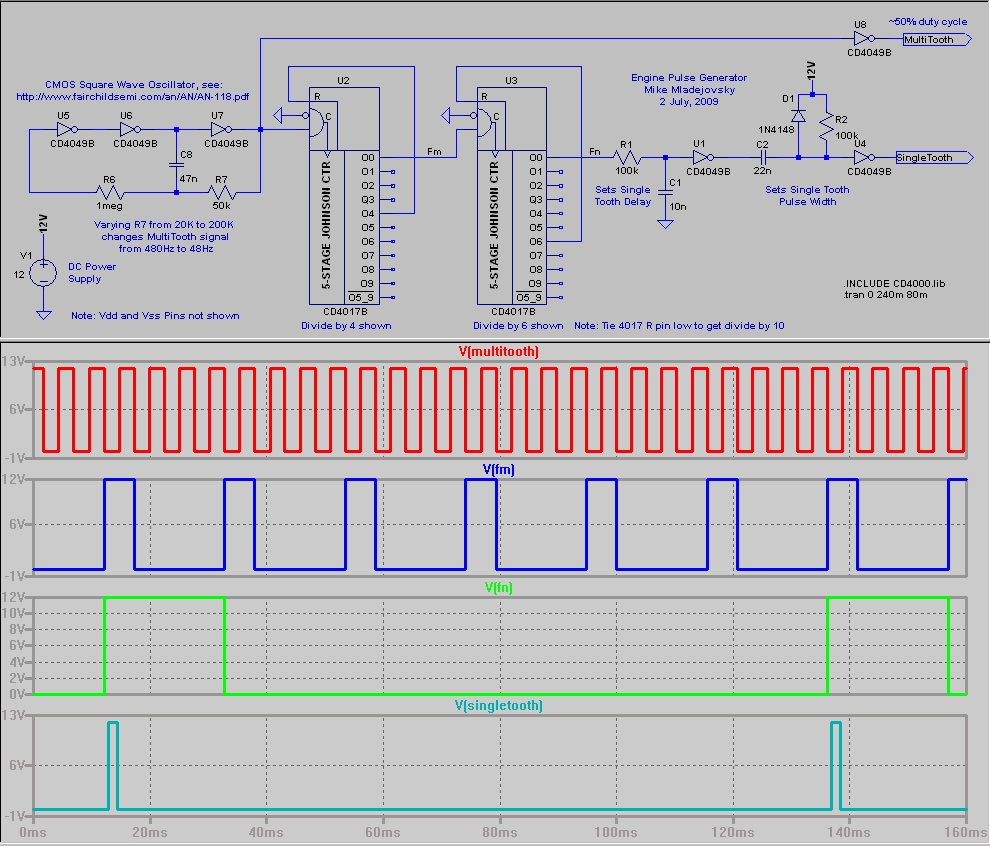Viewport: 990px width, 846px height.
Task: Select the U8 inverter near MultiTooth output
Action: pyautogui.click(x=864, y=39)
